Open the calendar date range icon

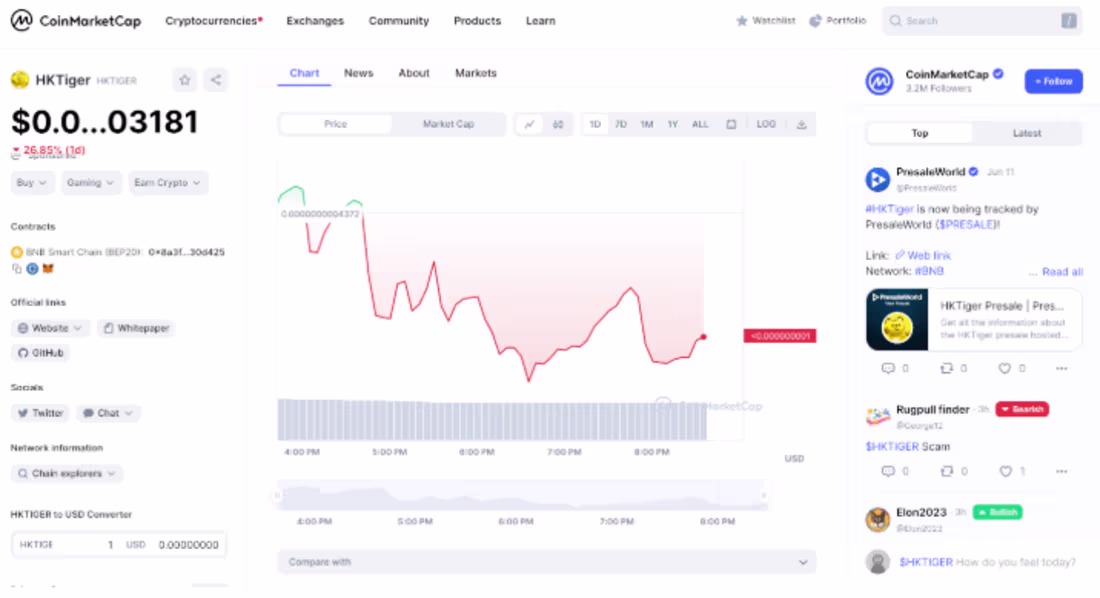coord(731,124)
